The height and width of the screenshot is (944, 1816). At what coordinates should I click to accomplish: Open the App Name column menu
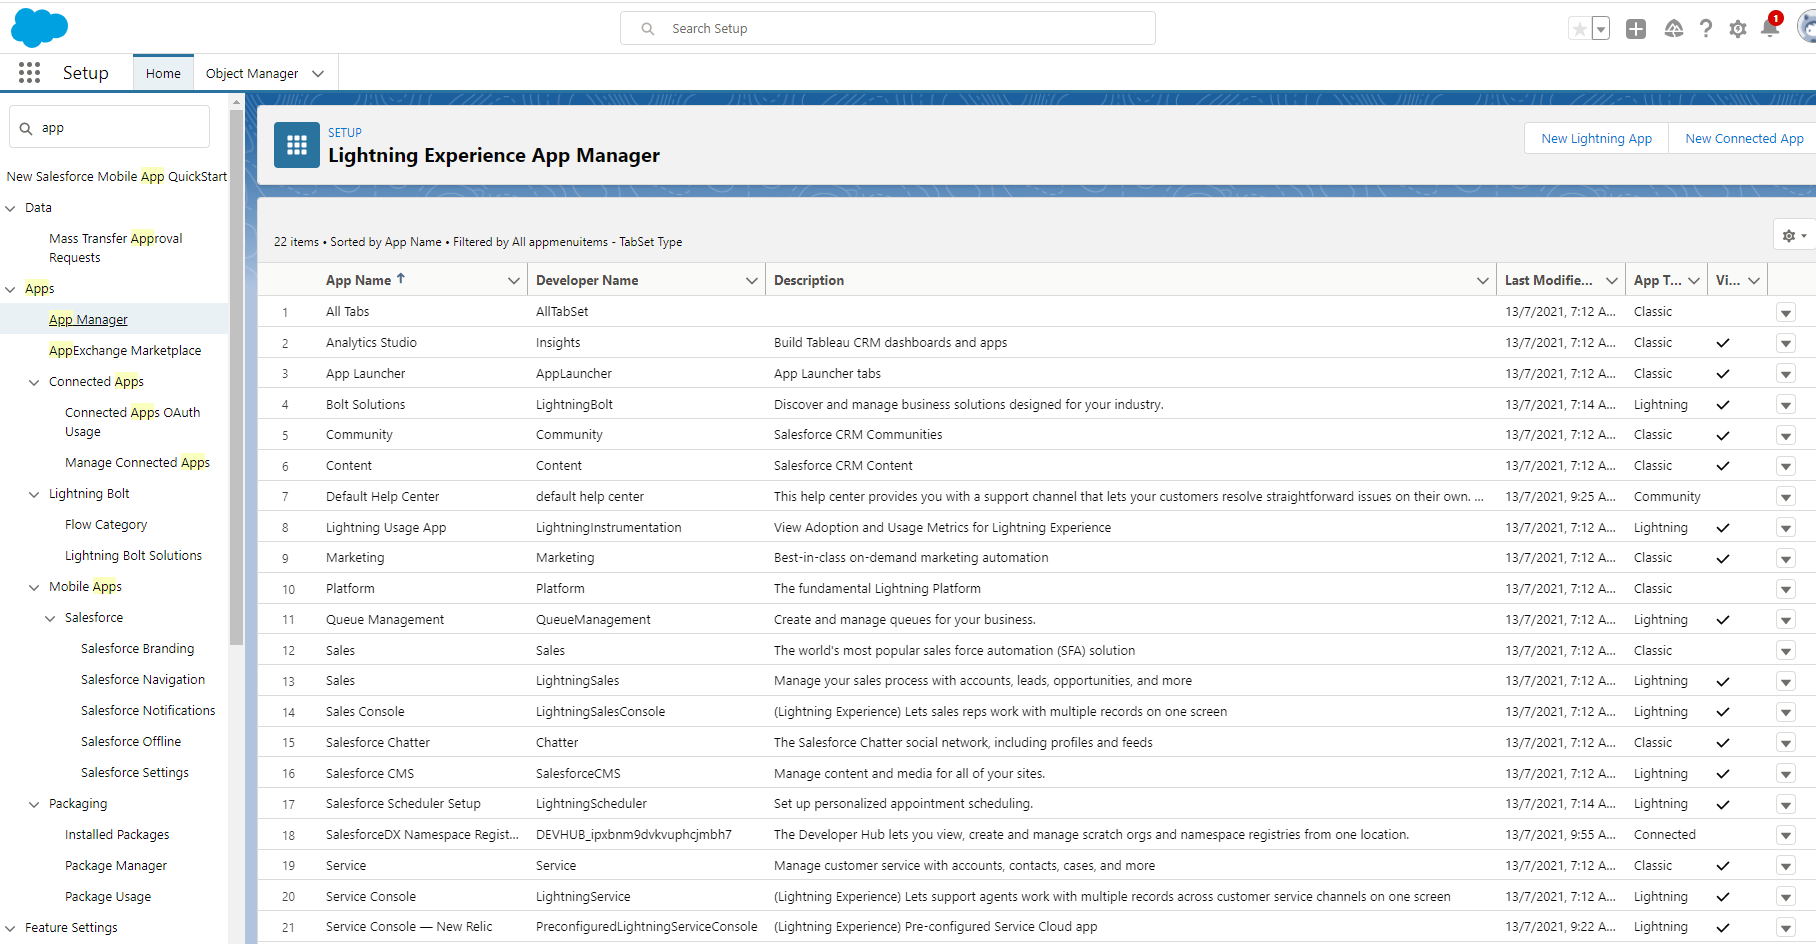click(514, 281)
